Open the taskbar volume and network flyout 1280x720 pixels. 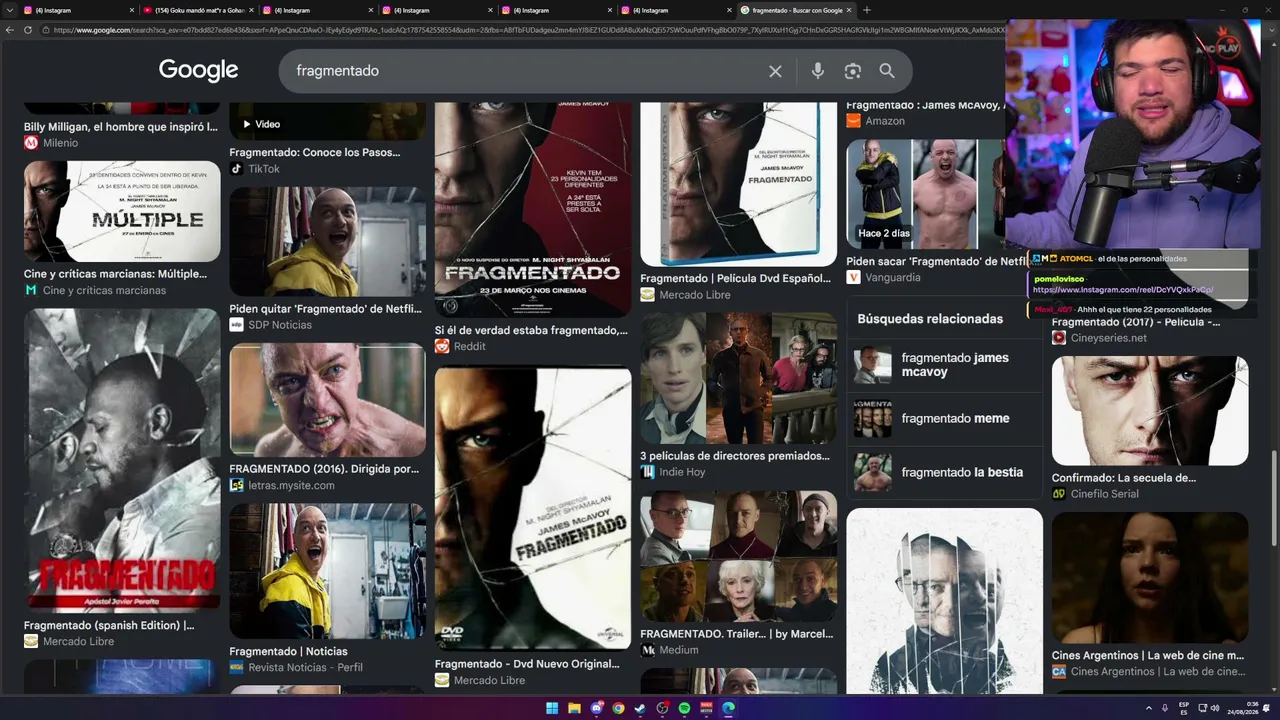click(1209, 708)
